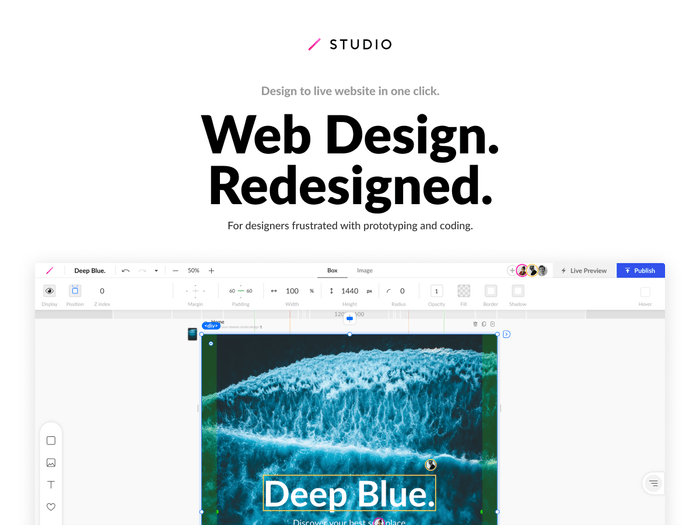Viewport: 700px width, 525px height.
Task: Switch to the Image tab
Action: coord(365,271)
